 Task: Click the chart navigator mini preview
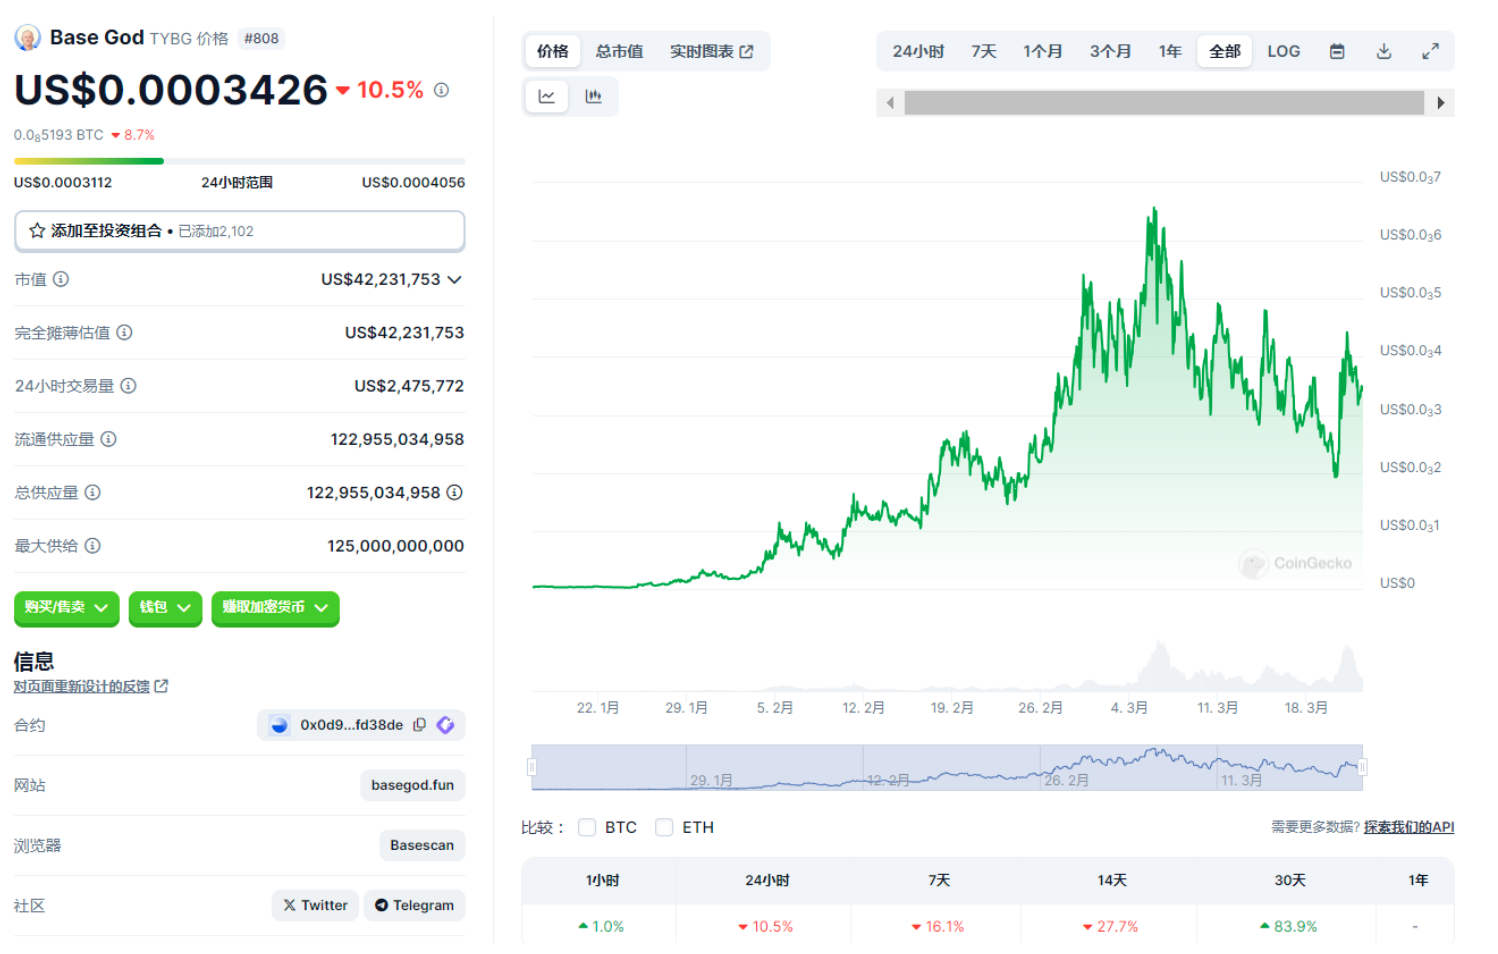(x=947, y=767)
